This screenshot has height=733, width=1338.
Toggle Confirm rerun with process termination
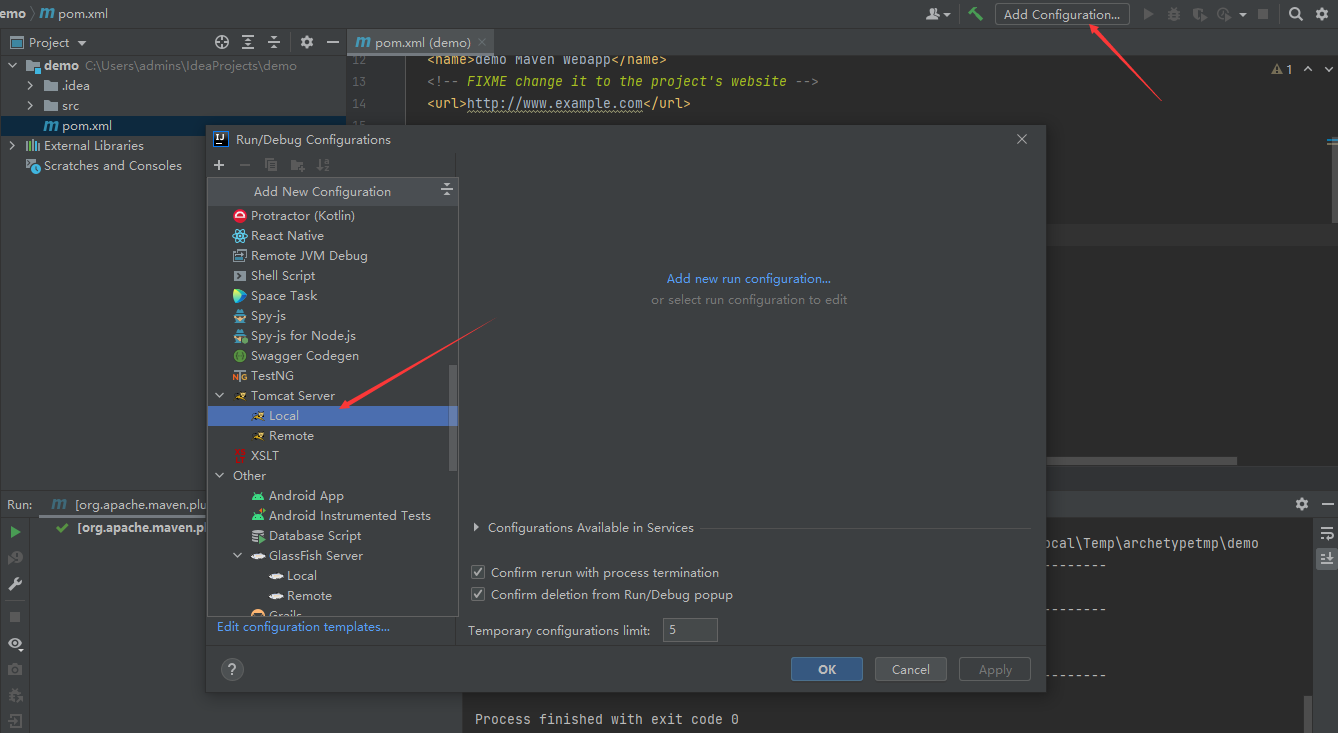[478, 573]
